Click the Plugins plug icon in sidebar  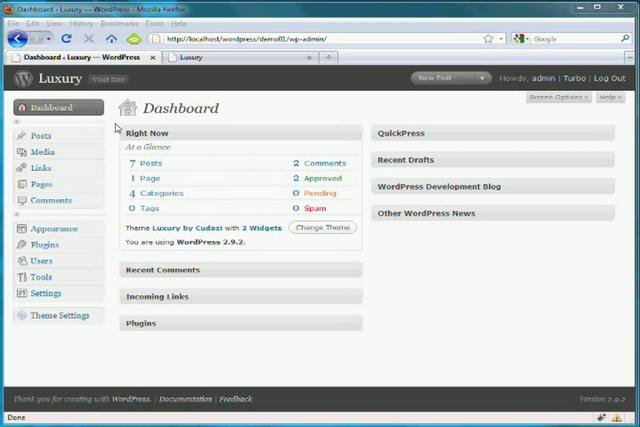[x=21, y=245]
